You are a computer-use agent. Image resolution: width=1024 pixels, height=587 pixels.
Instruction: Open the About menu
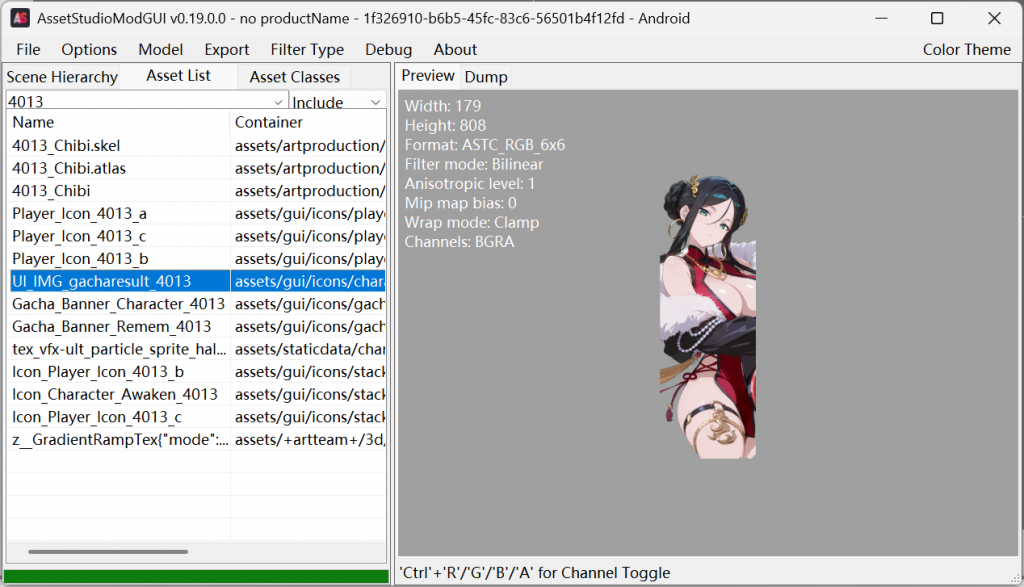click(455, 50)
